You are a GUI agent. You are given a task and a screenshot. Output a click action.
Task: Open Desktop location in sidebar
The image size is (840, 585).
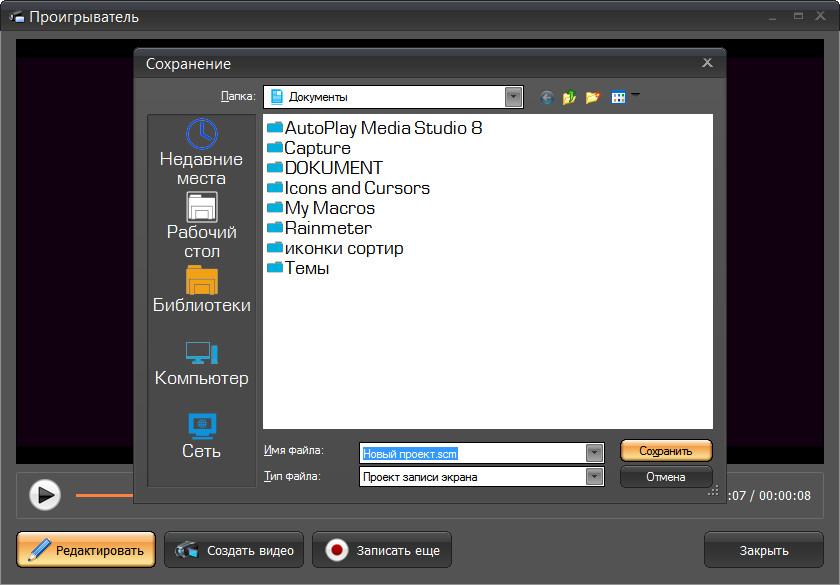(201, 226)
